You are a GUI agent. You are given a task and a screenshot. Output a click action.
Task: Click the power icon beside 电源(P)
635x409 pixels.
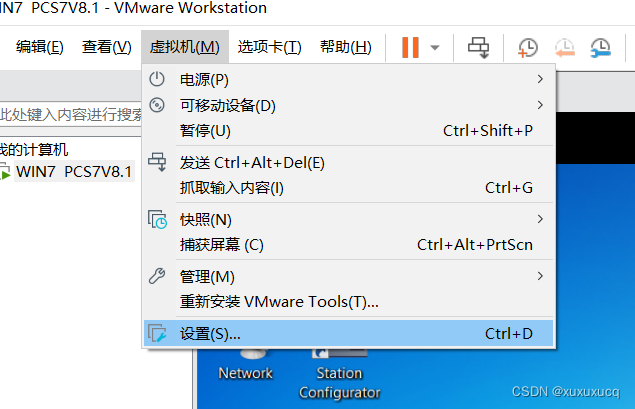coord(157,79)
